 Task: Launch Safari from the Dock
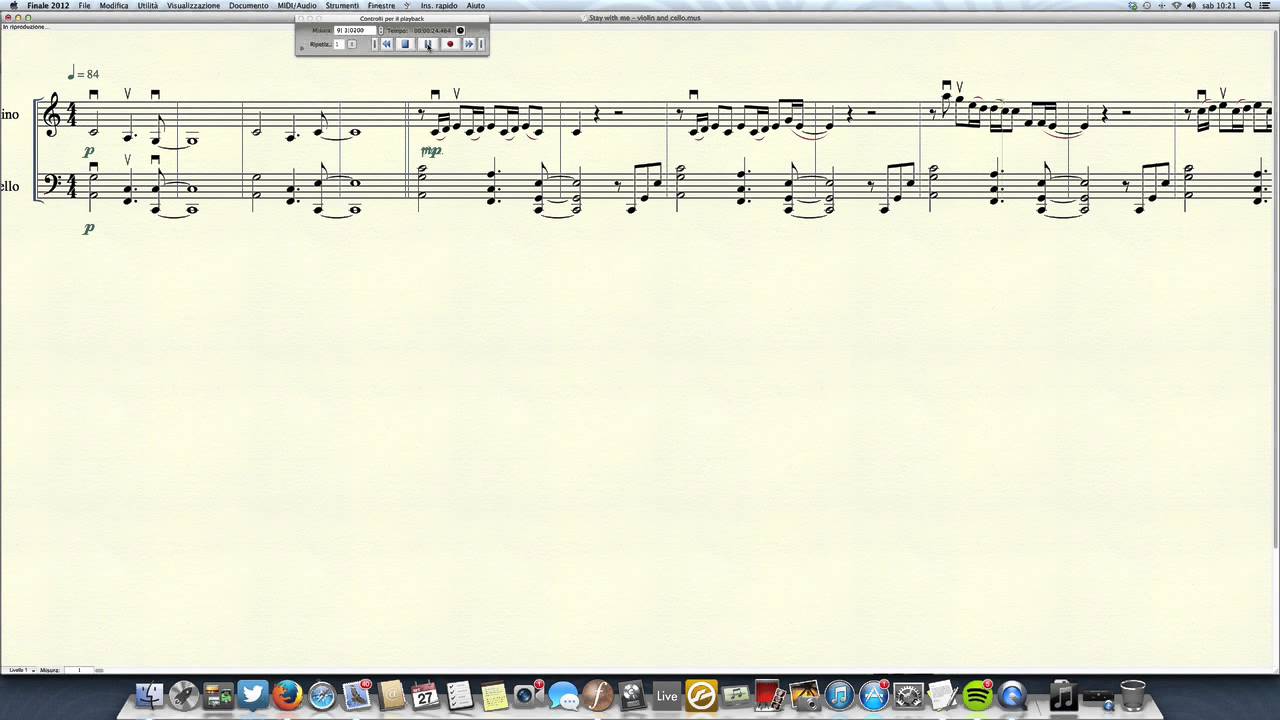[322, 695]
